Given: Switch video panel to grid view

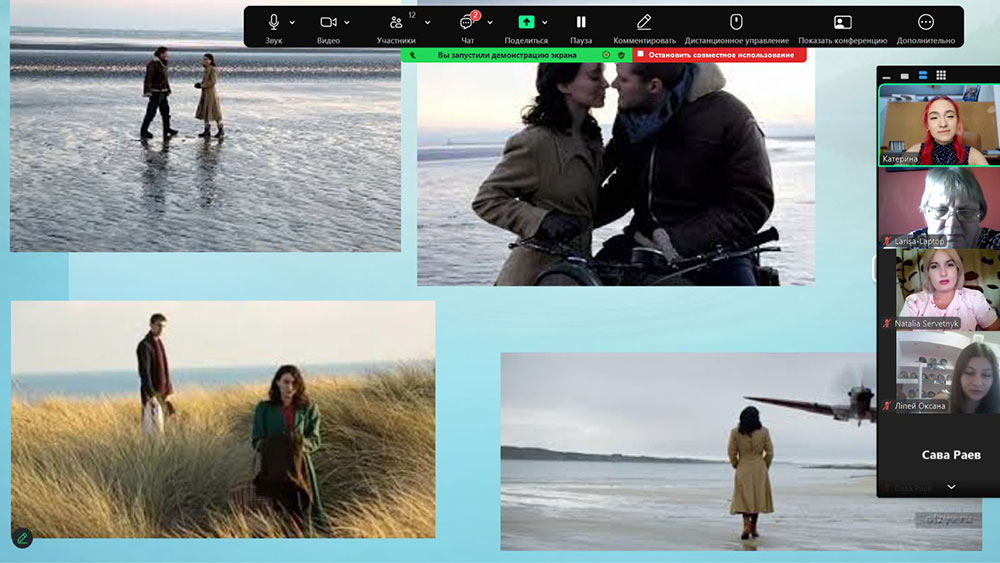Looking at the screenshot, I should (941, 75).
